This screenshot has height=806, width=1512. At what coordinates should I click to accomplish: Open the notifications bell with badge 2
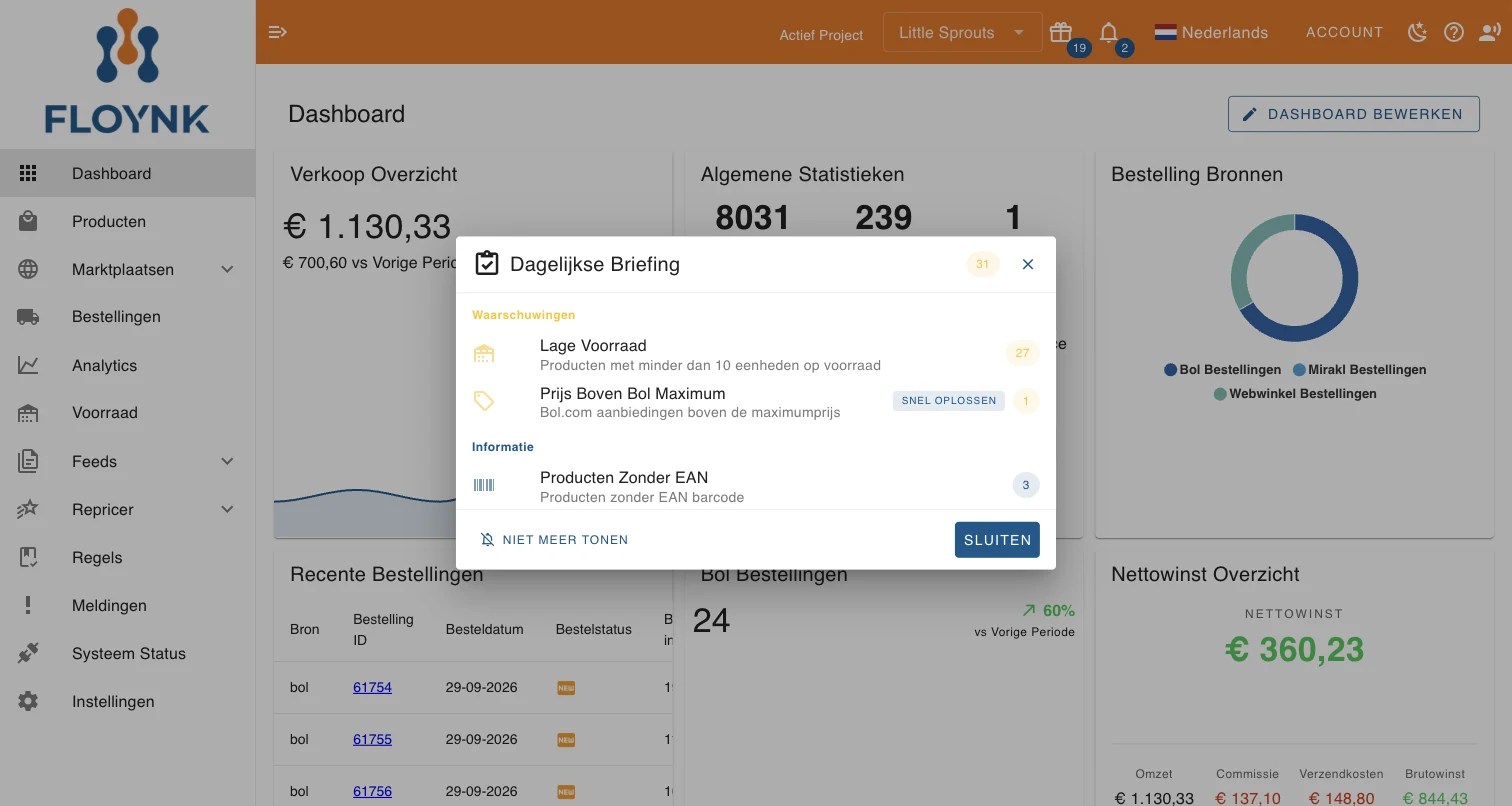pos(1109,32)
